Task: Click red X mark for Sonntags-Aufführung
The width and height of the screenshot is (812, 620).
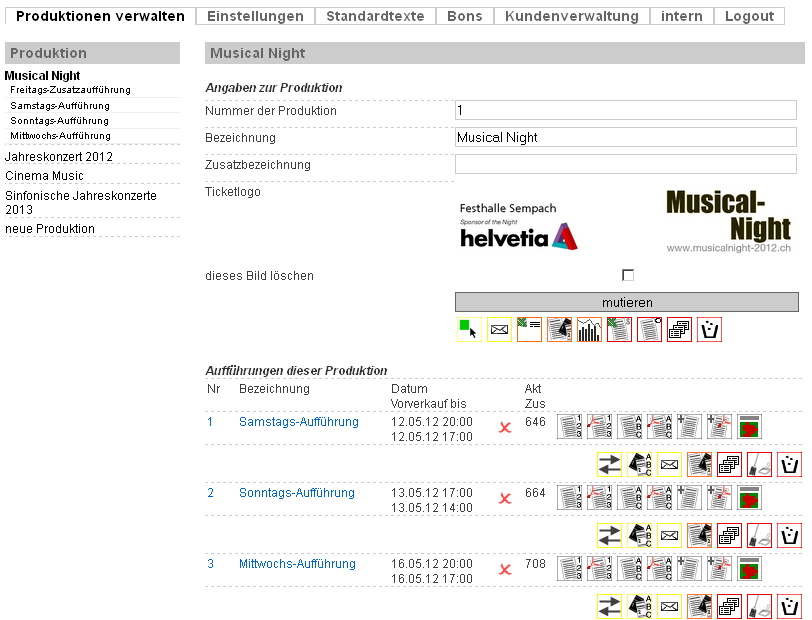Action: tap(505, 499)
